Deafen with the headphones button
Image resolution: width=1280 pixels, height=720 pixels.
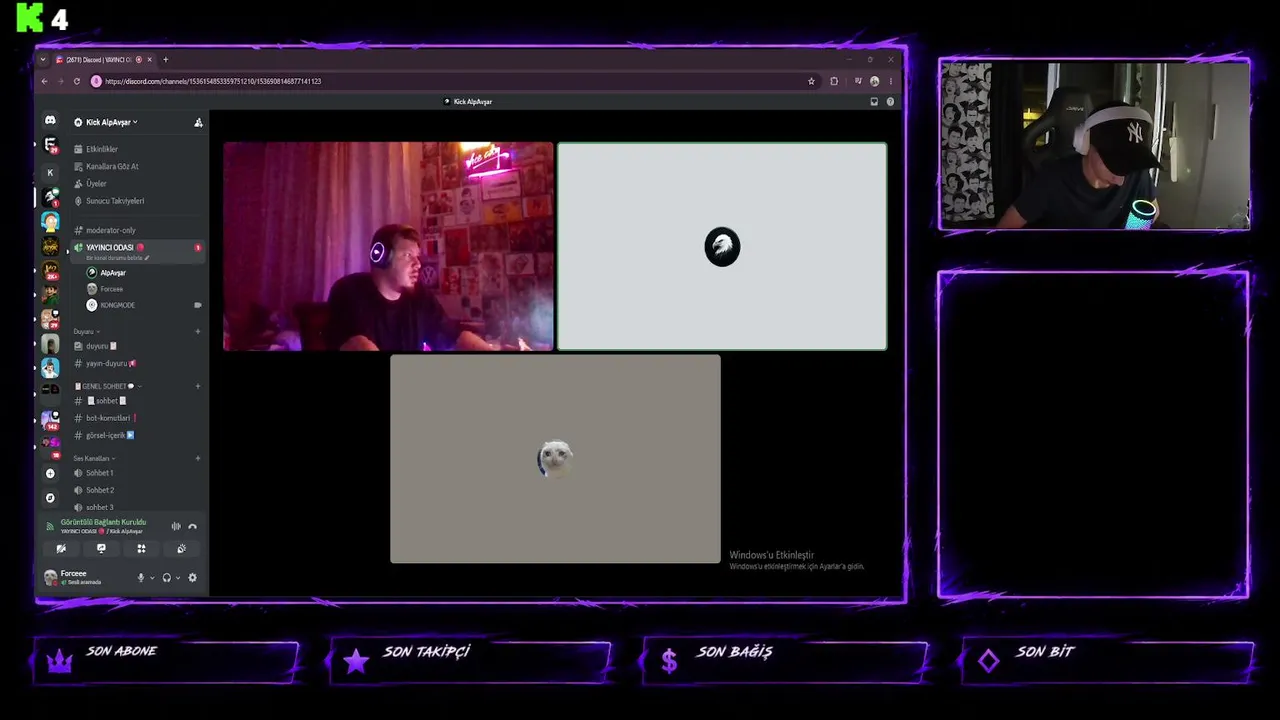click(166, 577)
